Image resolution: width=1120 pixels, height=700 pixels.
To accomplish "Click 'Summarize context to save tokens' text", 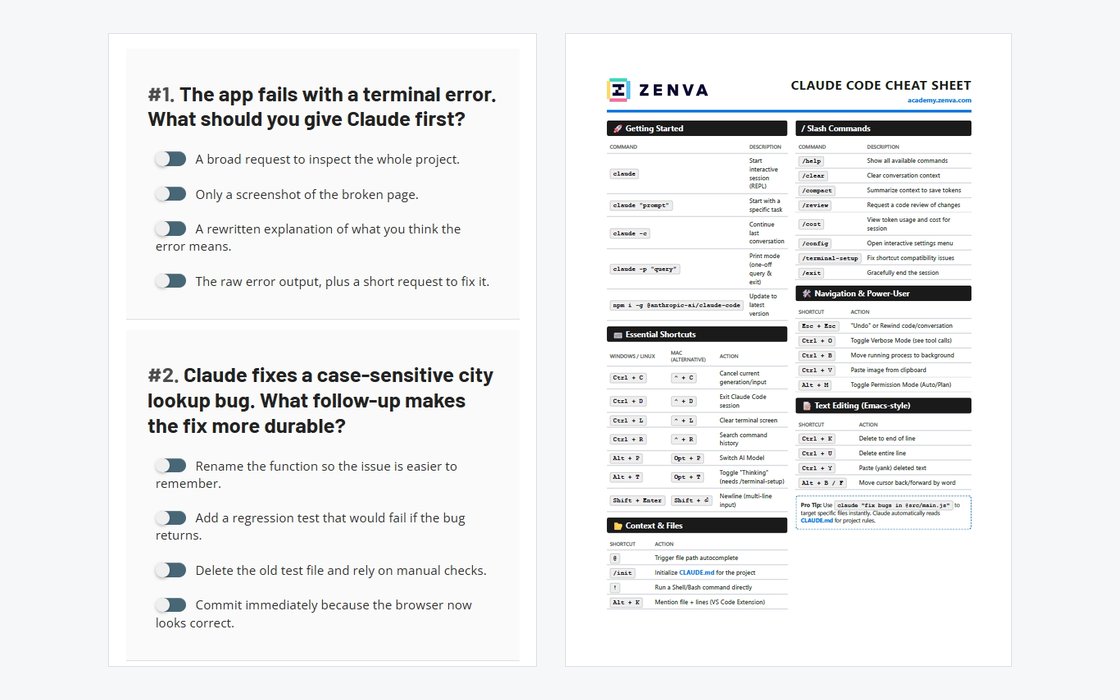I will pos(914,190).
